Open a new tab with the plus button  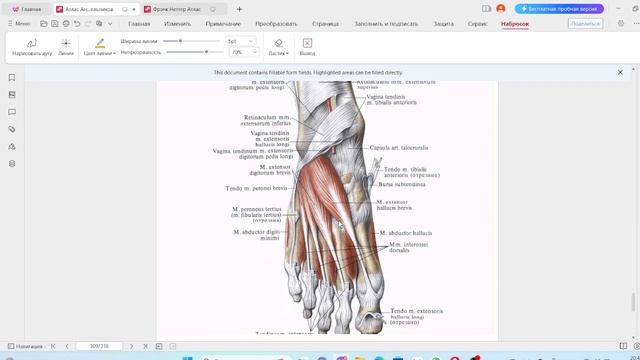(x=240, y=9)
